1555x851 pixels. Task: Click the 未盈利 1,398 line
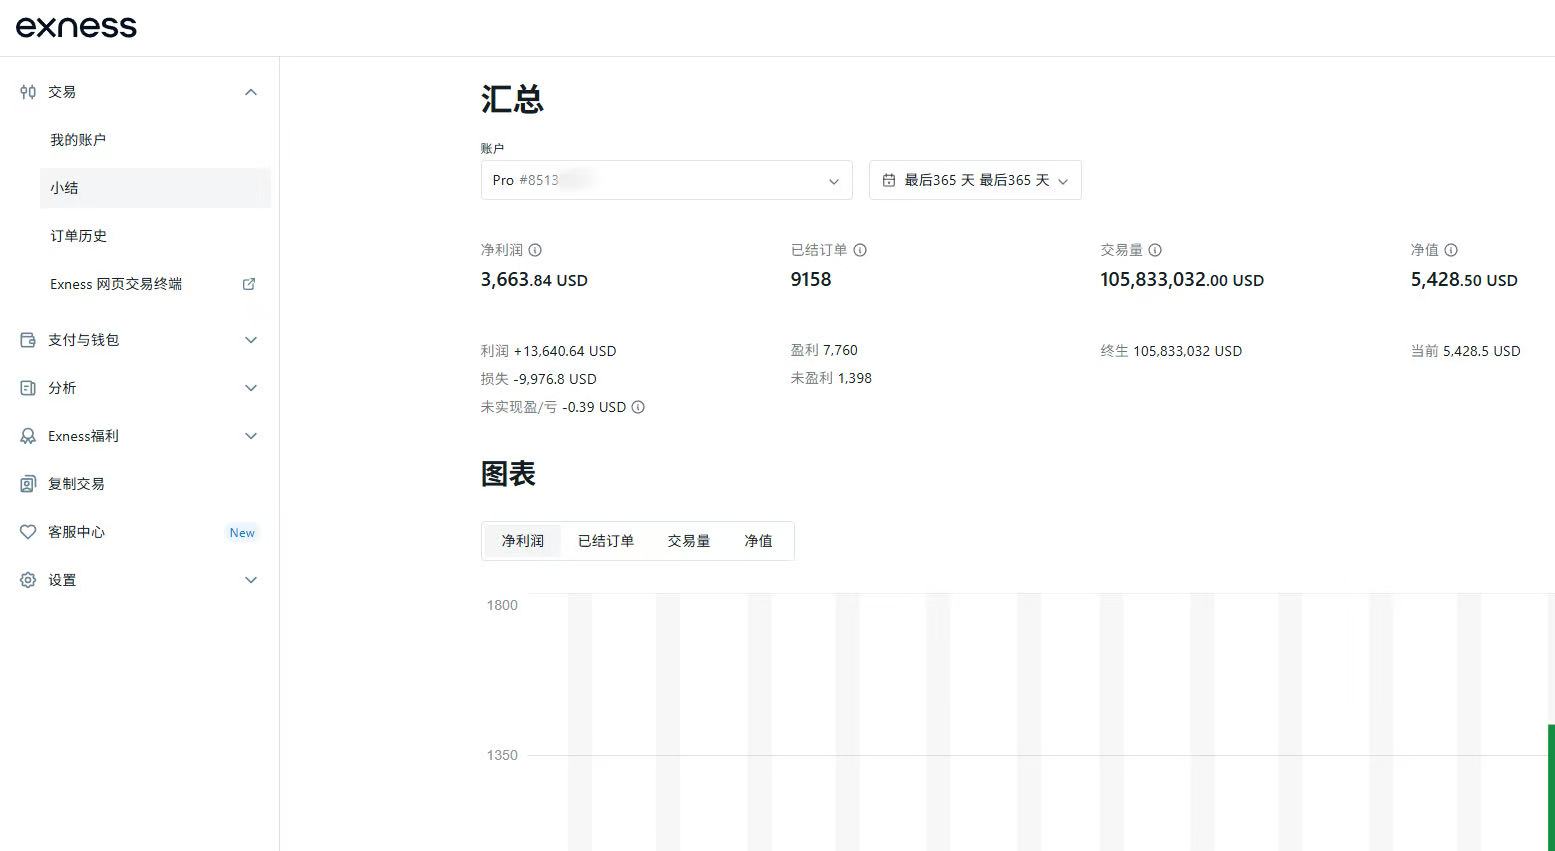tap(831, 378)
